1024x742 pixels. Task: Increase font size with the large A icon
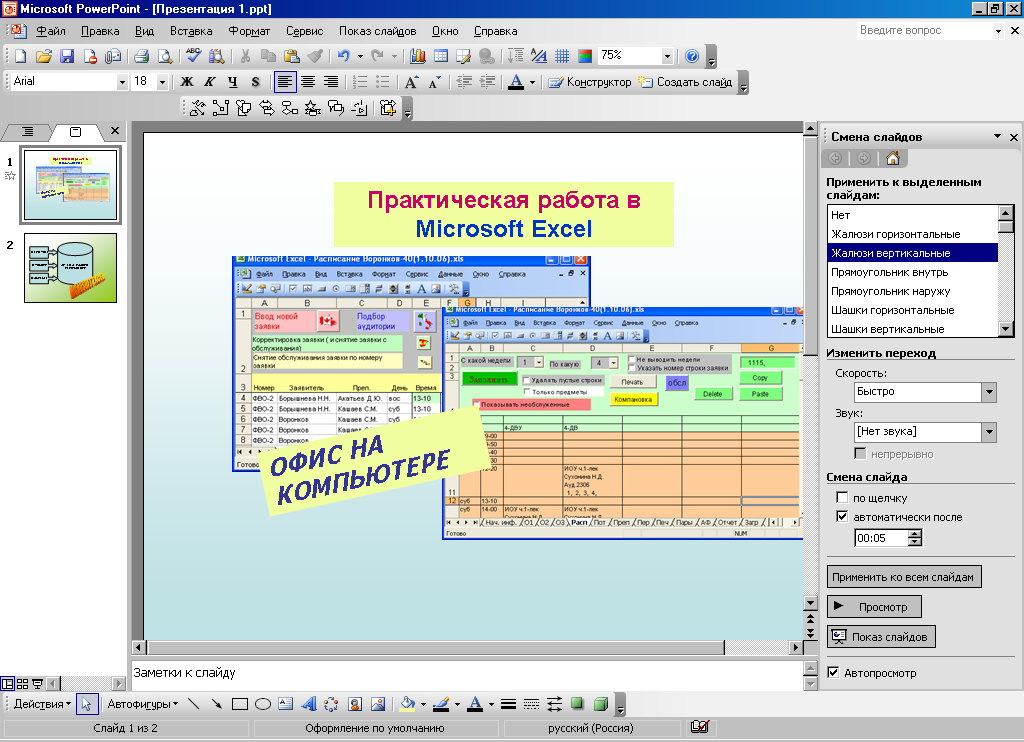coord(411,82)
